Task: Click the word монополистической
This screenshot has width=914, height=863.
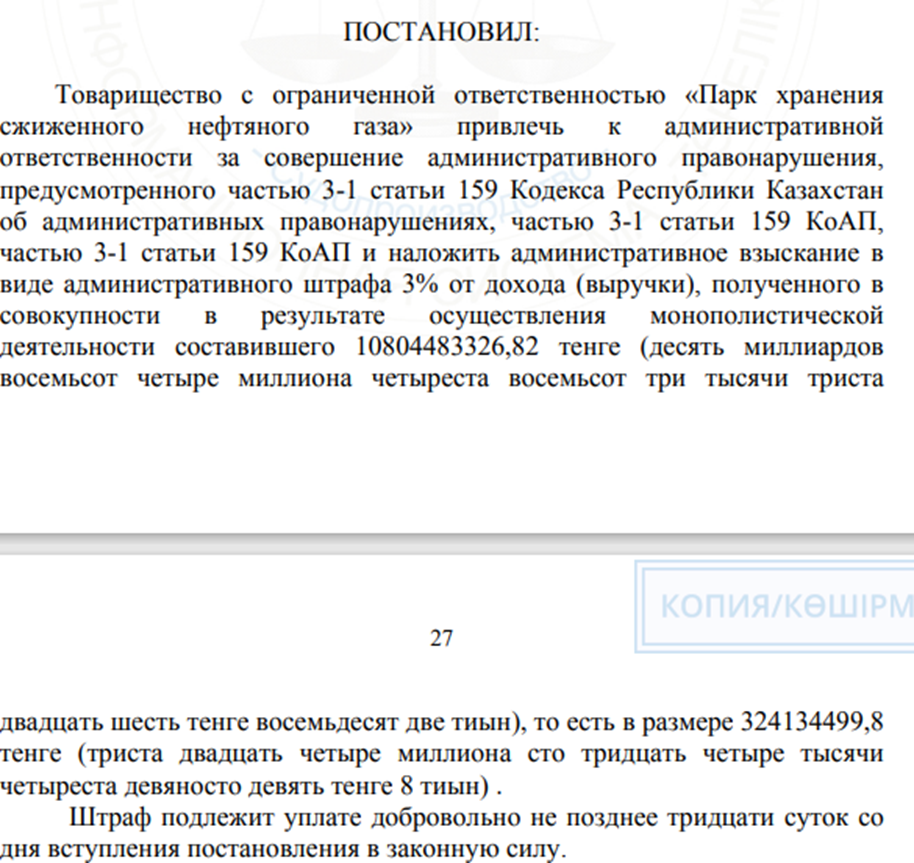Action: click(766, 316)
